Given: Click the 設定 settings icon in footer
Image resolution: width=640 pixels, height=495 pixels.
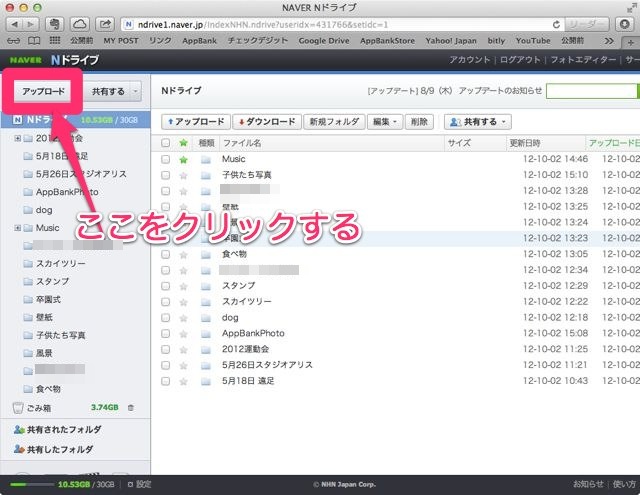Looking at the screenshot, I should coord(130,485).
